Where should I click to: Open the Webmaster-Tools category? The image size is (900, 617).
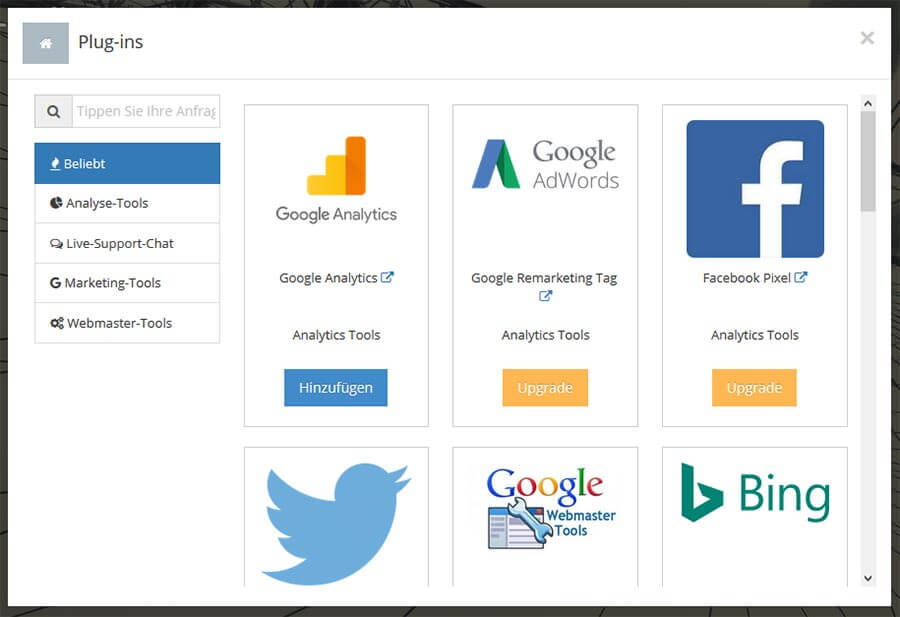click(x=127, y=323)
